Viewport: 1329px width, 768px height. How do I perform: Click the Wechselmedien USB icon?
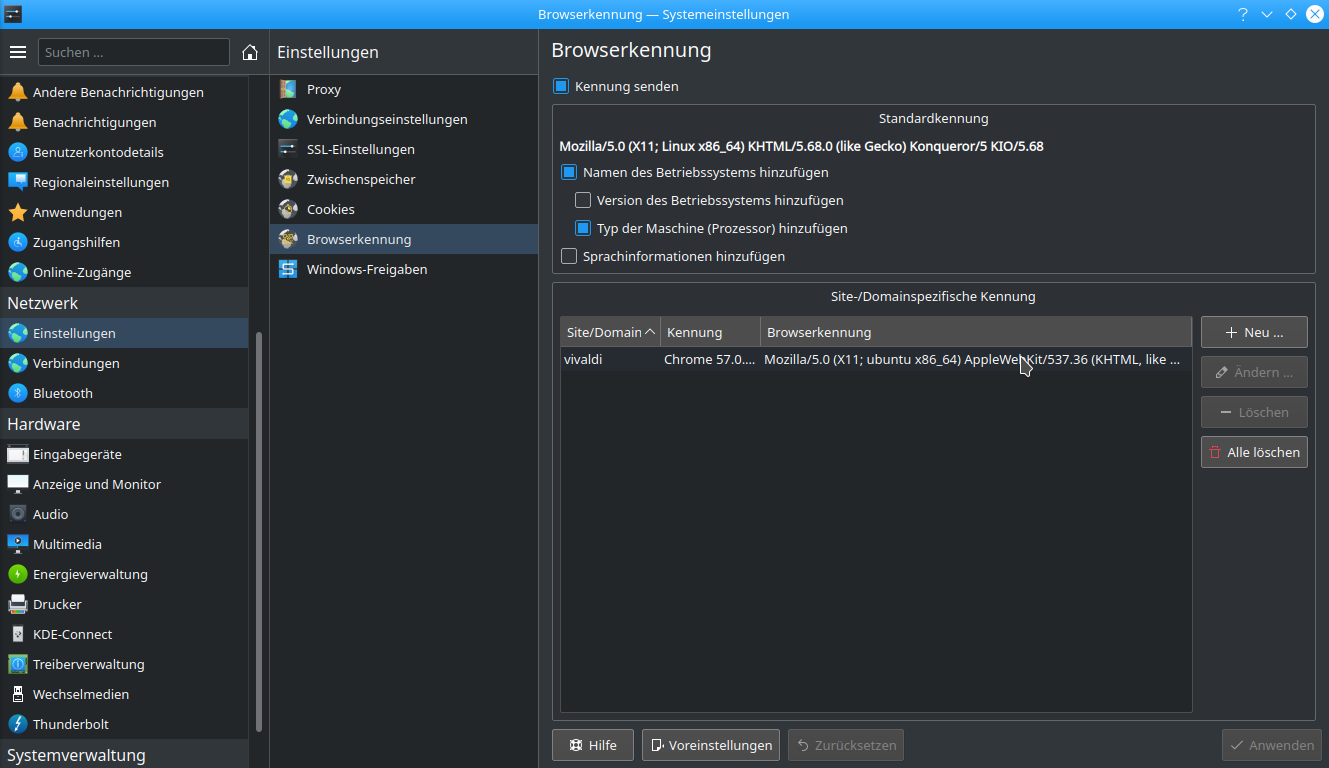(18, 694)
